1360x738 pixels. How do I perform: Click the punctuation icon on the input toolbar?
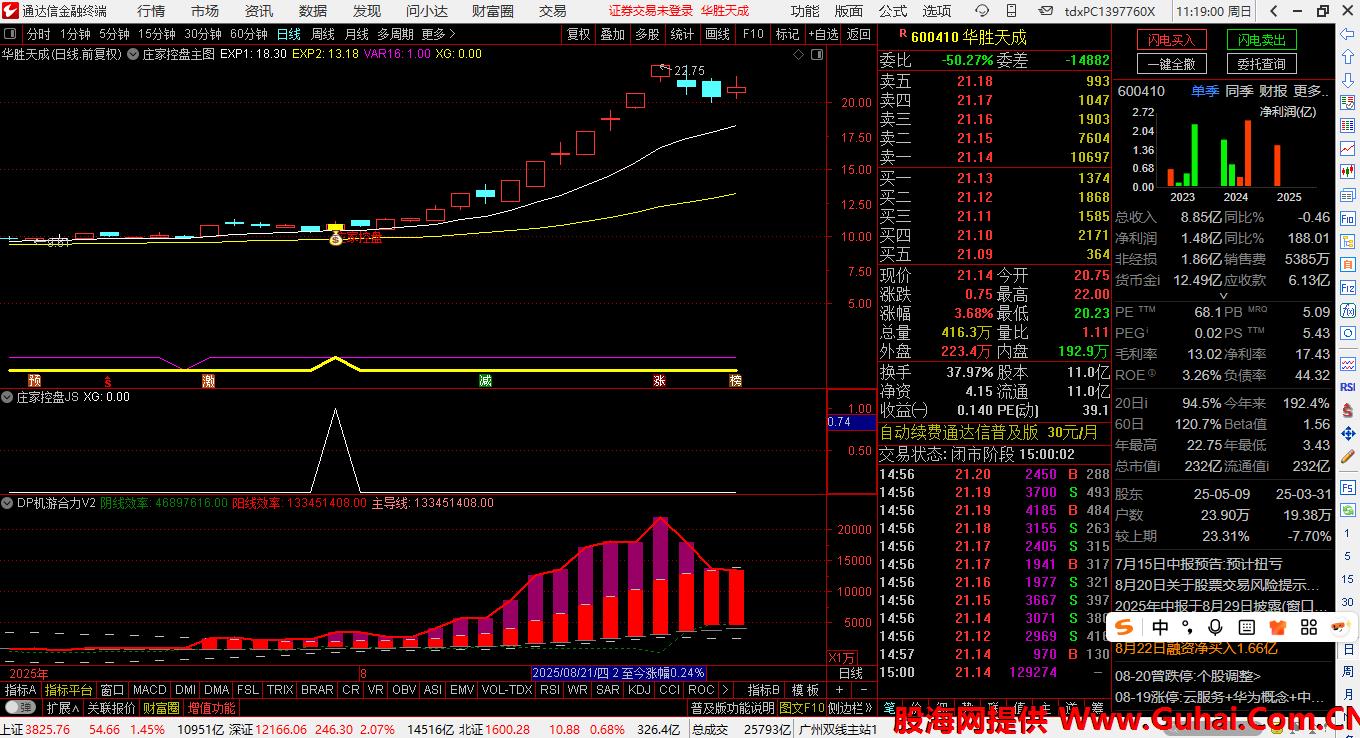coord(1188,627)
